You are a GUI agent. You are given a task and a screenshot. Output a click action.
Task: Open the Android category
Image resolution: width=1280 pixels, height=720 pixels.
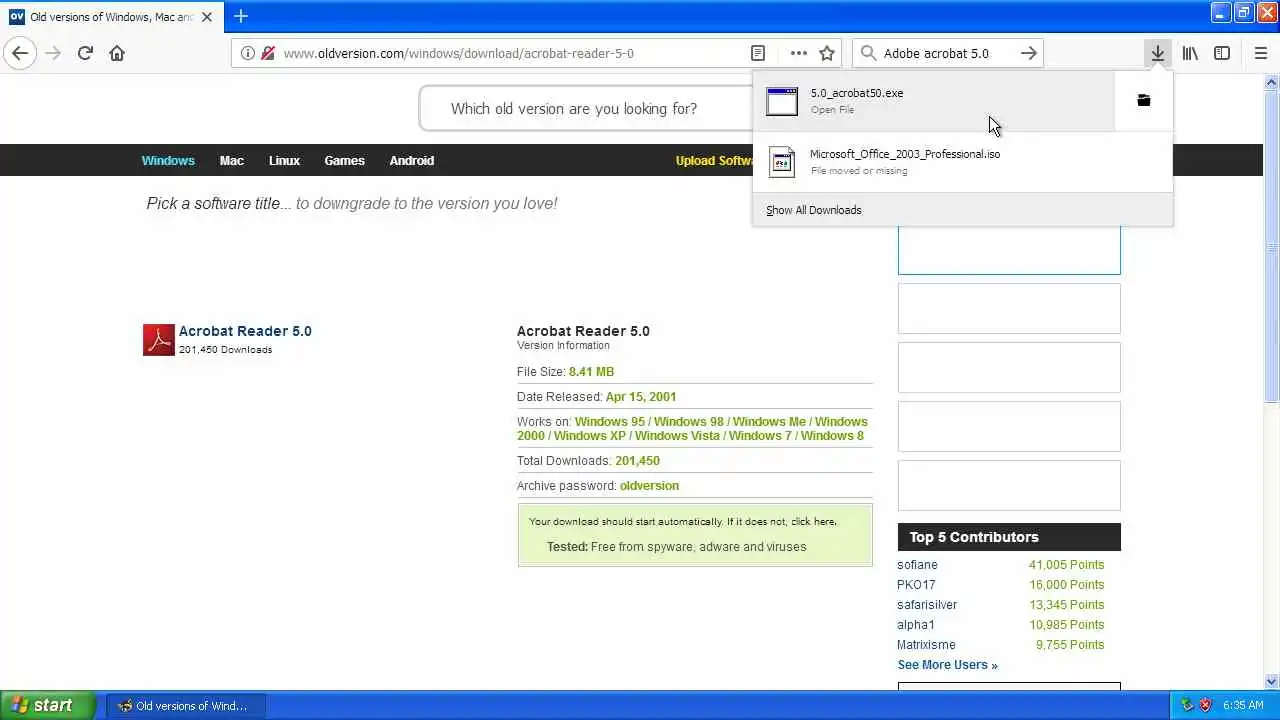pos(412,160)
